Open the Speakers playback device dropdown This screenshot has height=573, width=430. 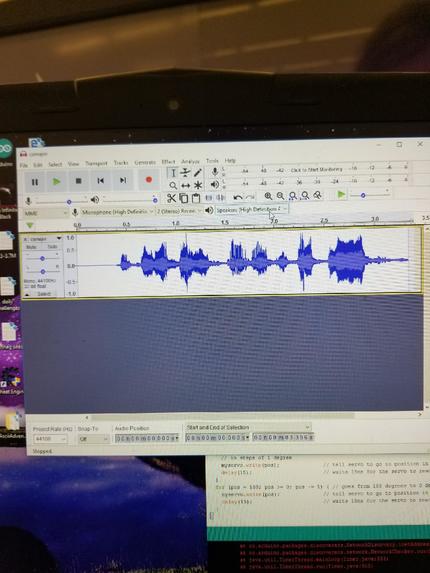[252, 209]
